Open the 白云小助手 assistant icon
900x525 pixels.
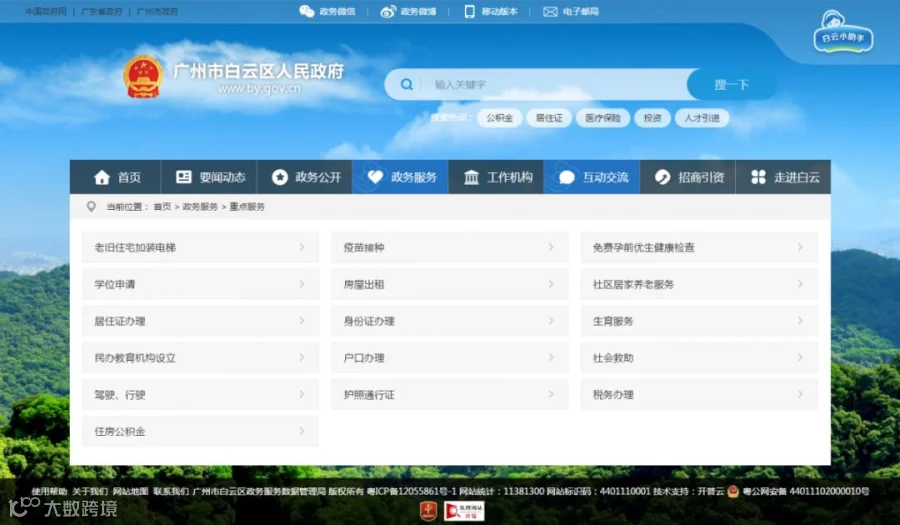click(843, 32)
